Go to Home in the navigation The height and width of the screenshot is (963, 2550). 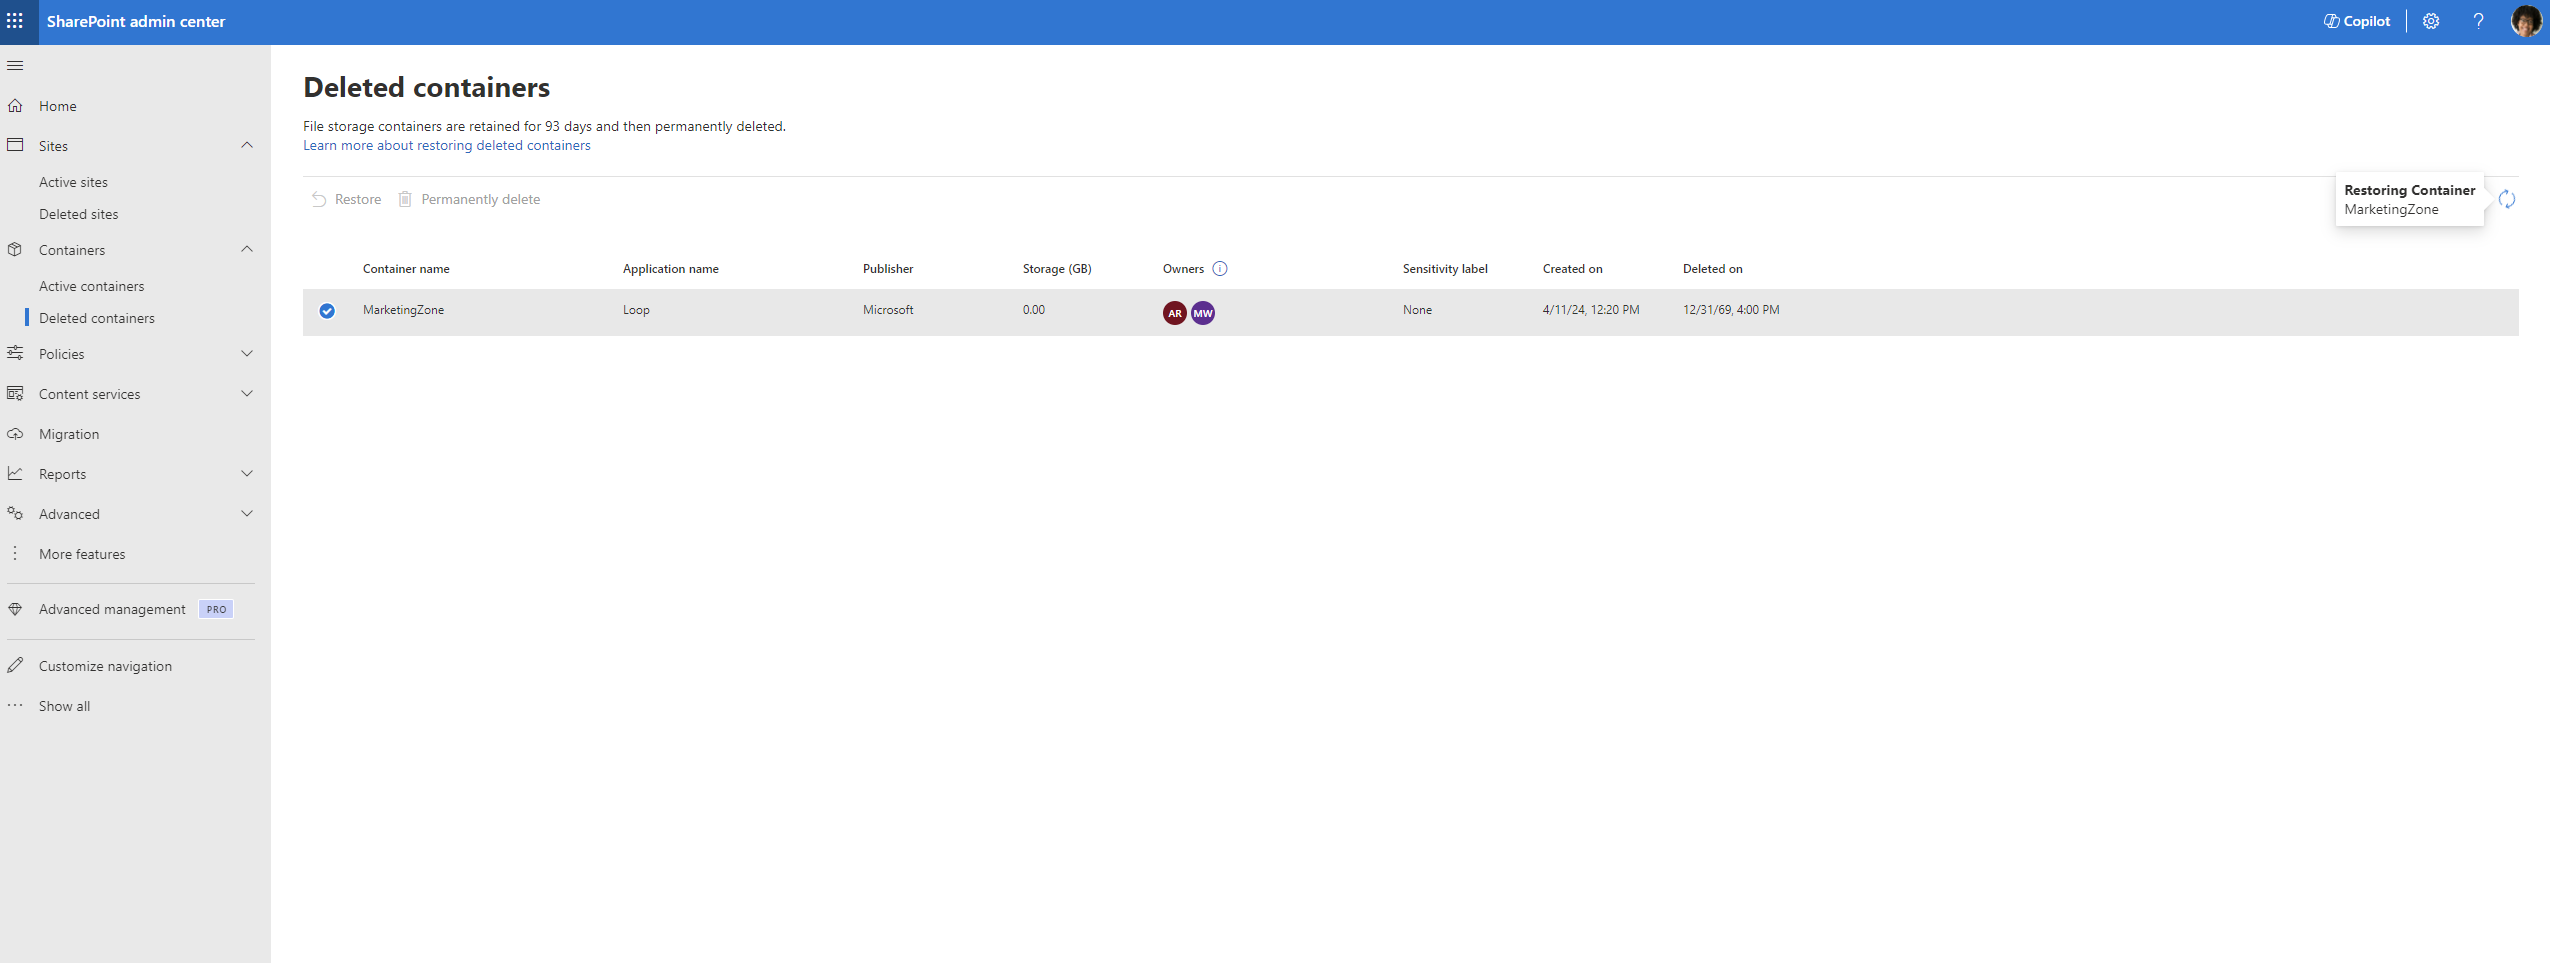[x=58, y=106]
